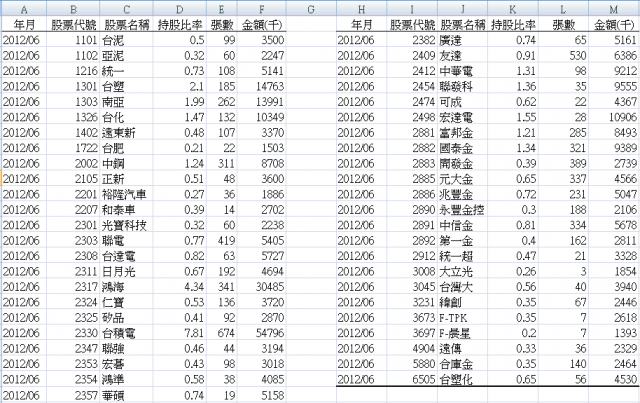Click the 富邦金 stock name cell
The height and width of the screenshot is (403, 640).
pyautogui.click(x=462, y=133)
